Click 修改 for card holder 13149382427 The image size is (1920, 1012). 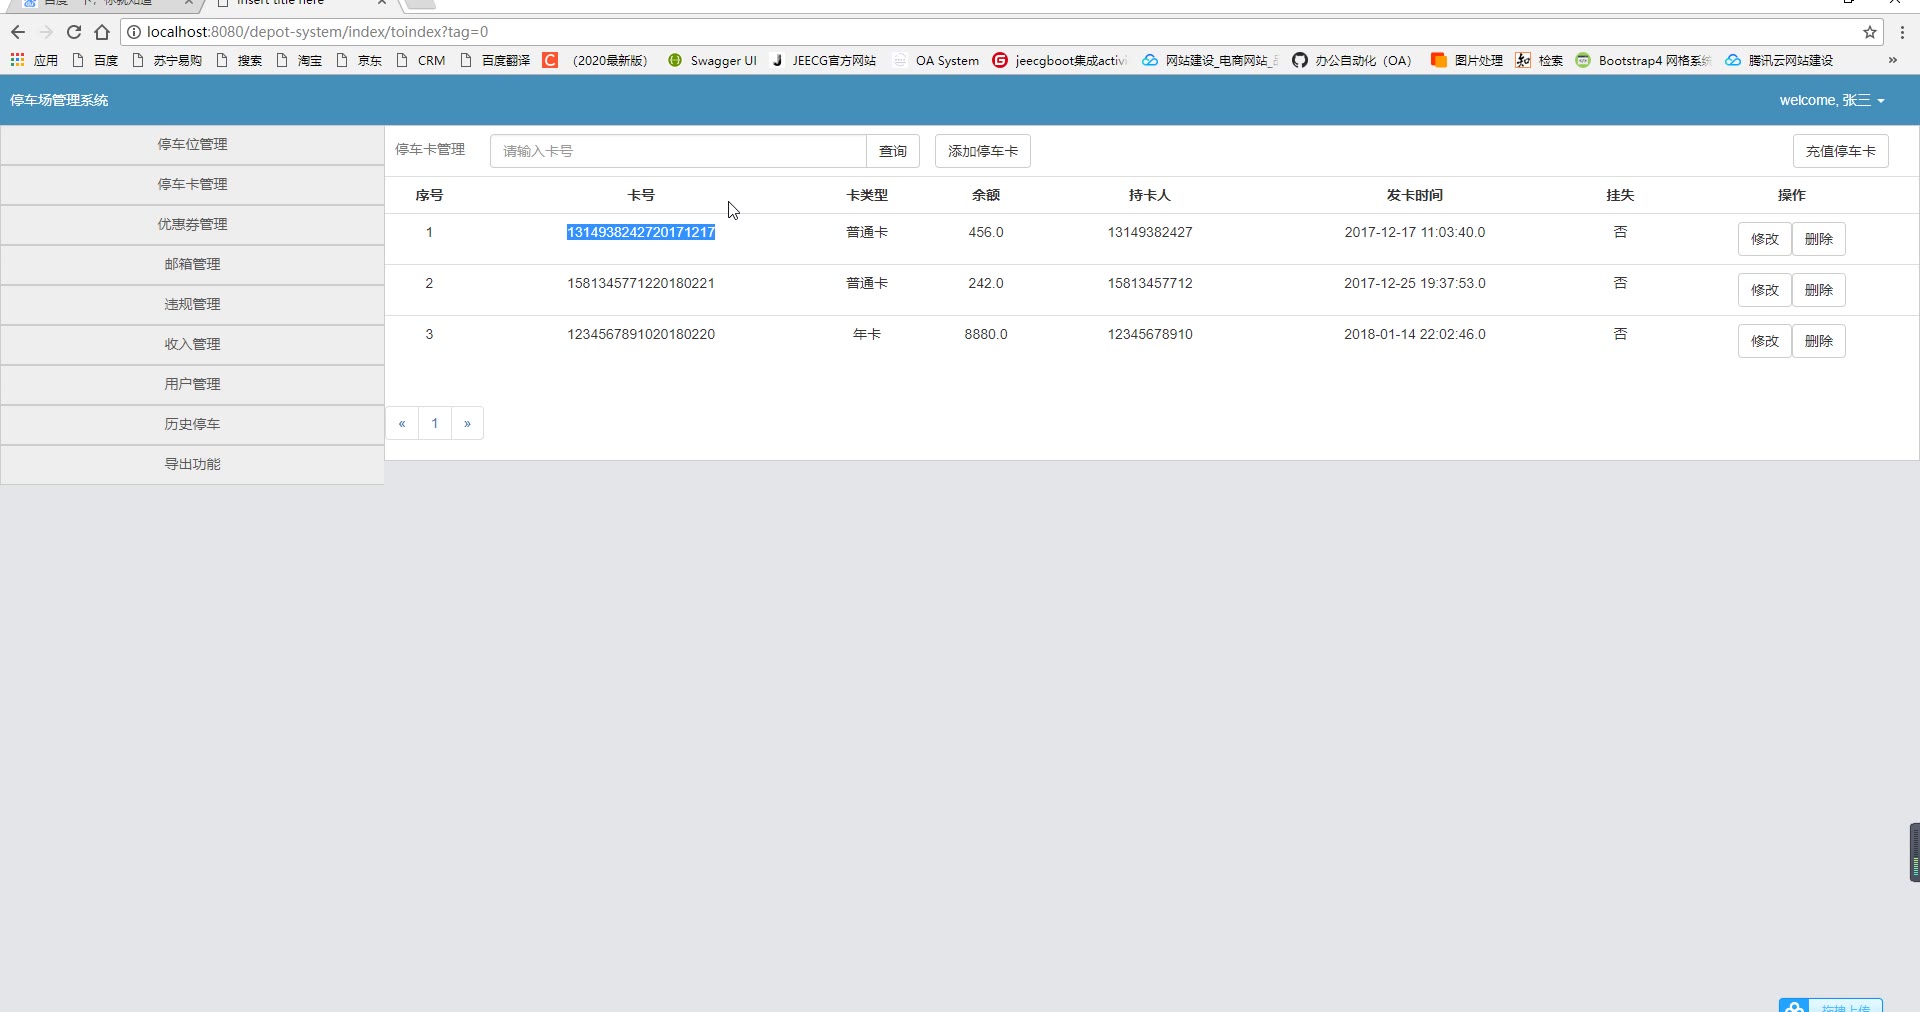[1765, 239]
